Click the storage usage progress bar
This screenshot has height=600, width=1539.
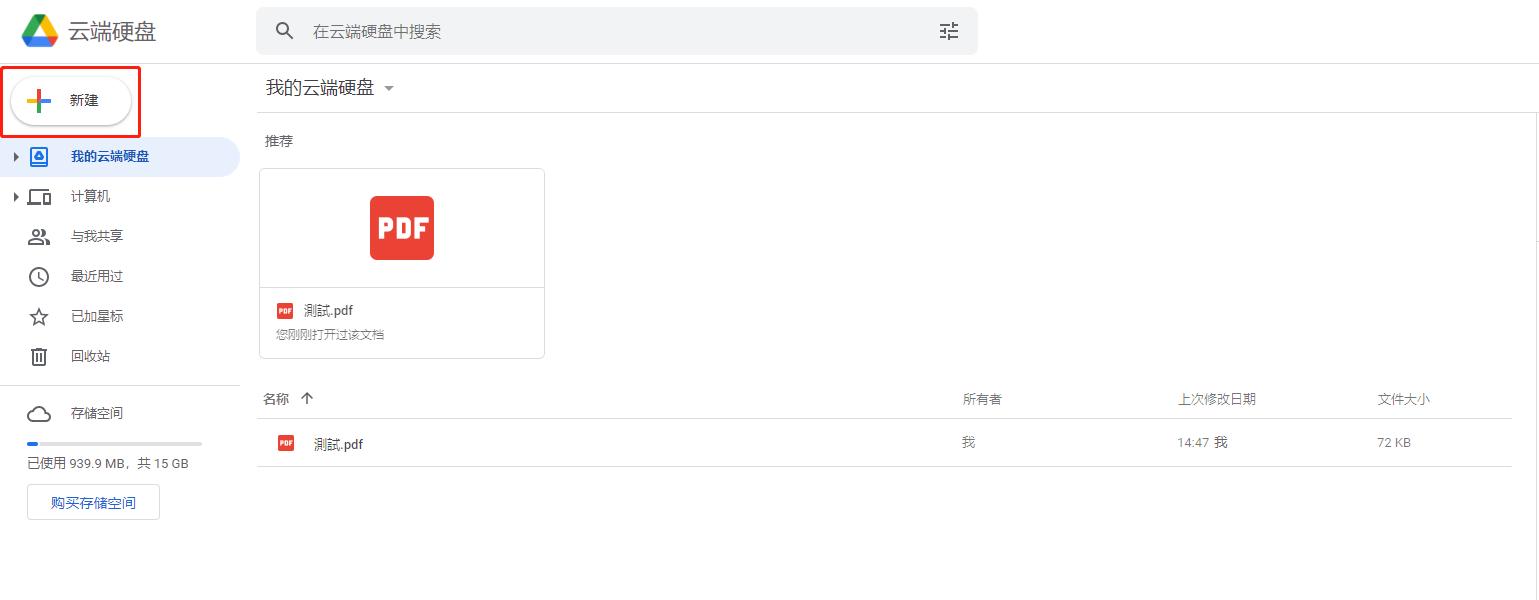click(114, 443)
